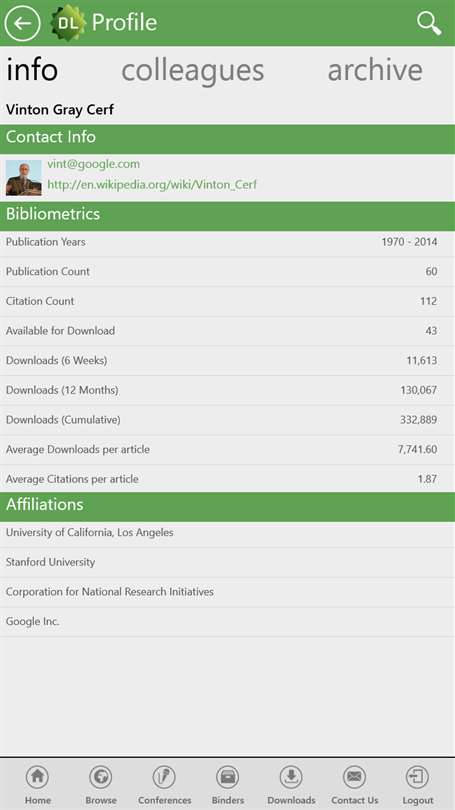This screenshot has width=455, height=810.
Task: Tap the Citation Count row
Action: click(227, 301)
